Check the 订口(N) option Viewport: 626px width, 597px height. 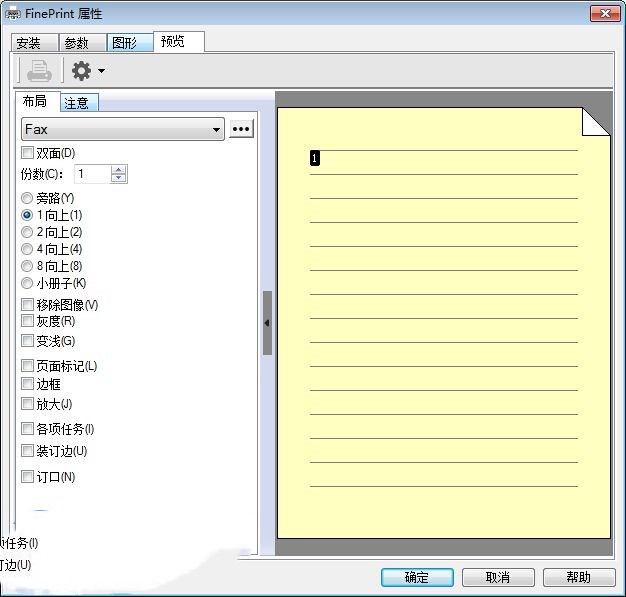(48, 477)
